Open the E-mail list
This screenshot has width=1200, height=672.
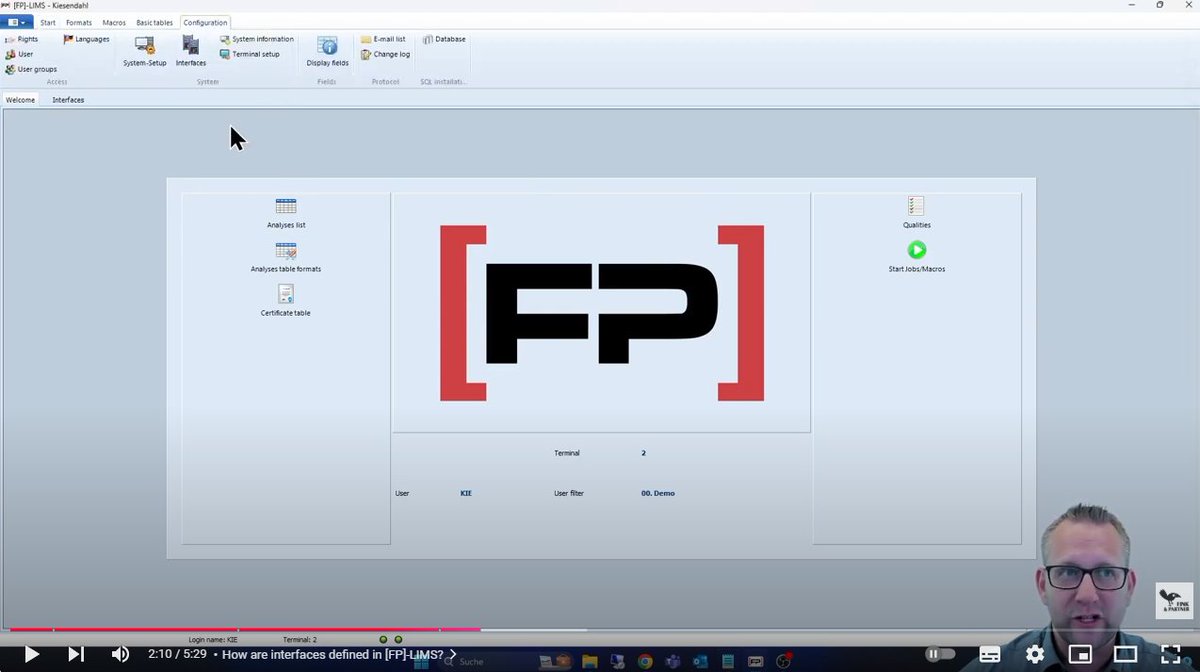point(386,39)
